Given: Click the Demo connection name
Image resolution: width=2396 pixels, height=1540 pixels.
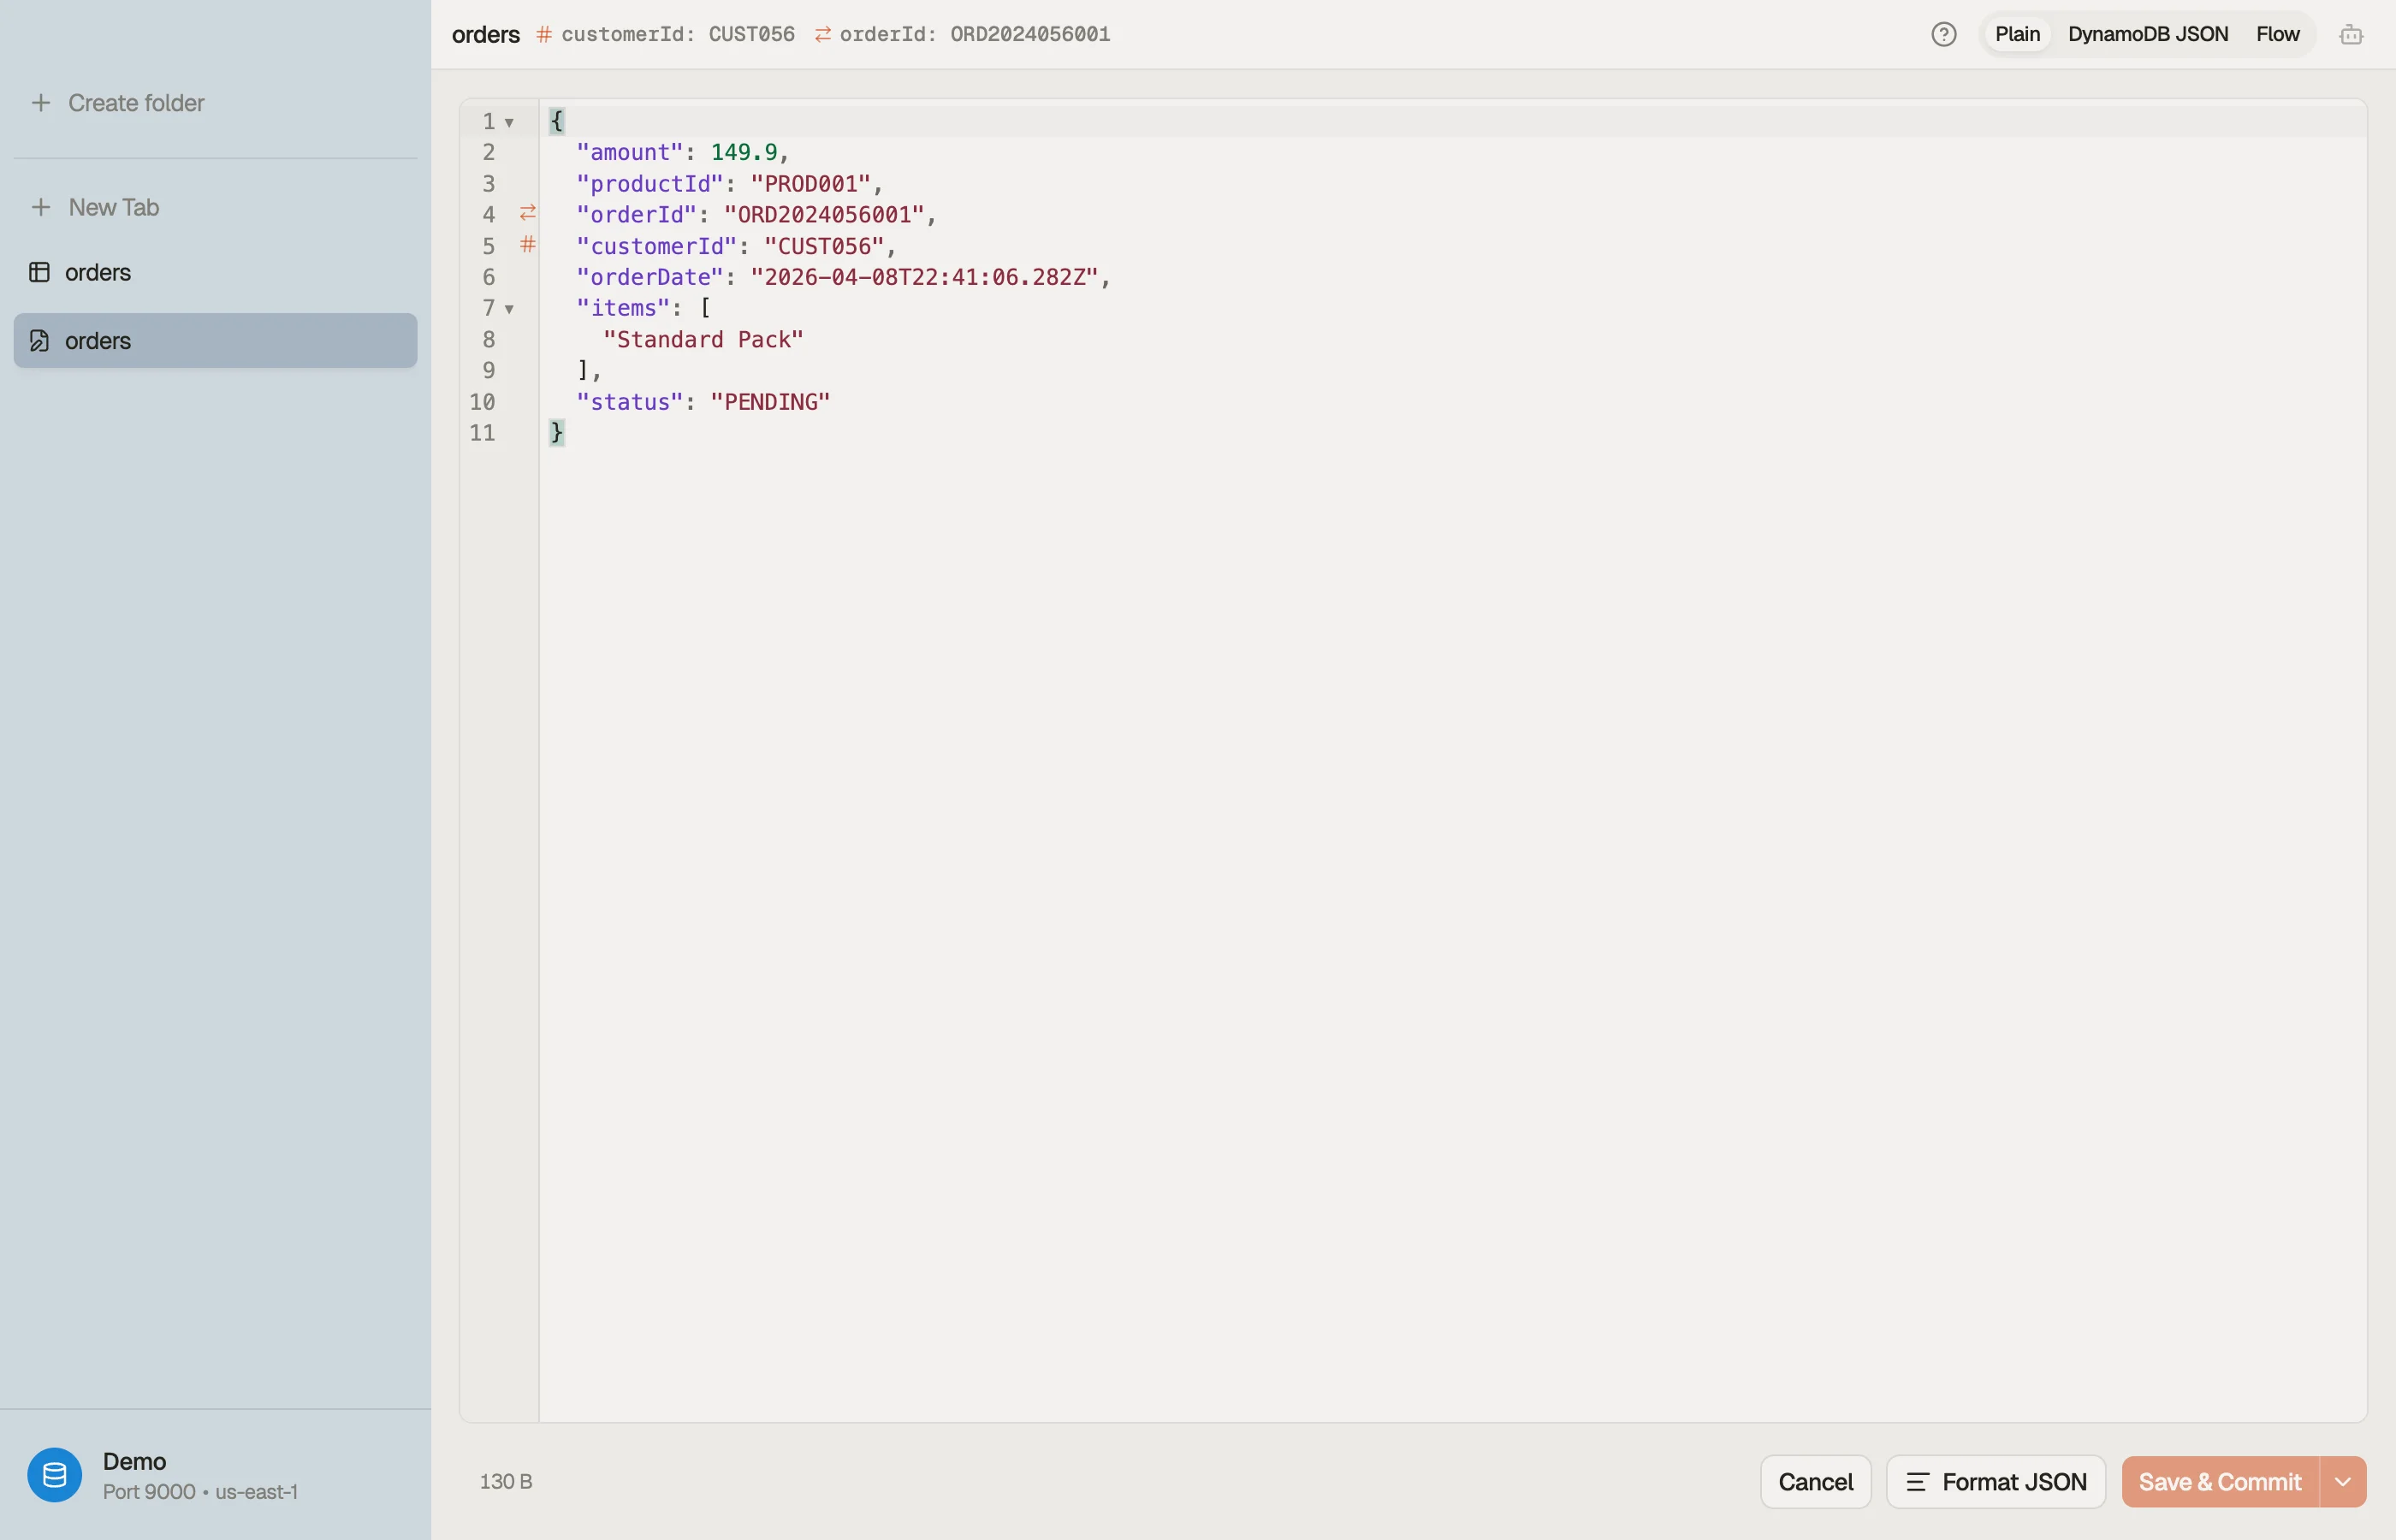Looking at the screenshot, I should (x=134, y=1461).
